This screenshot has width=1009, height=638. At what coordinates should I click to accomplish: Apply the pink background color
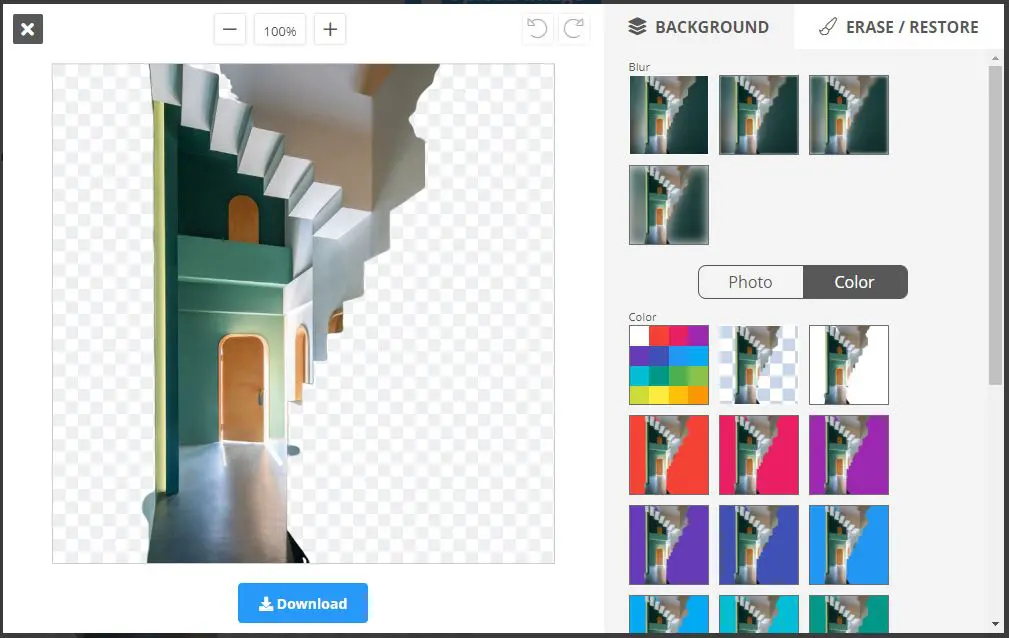click(759, 455)
